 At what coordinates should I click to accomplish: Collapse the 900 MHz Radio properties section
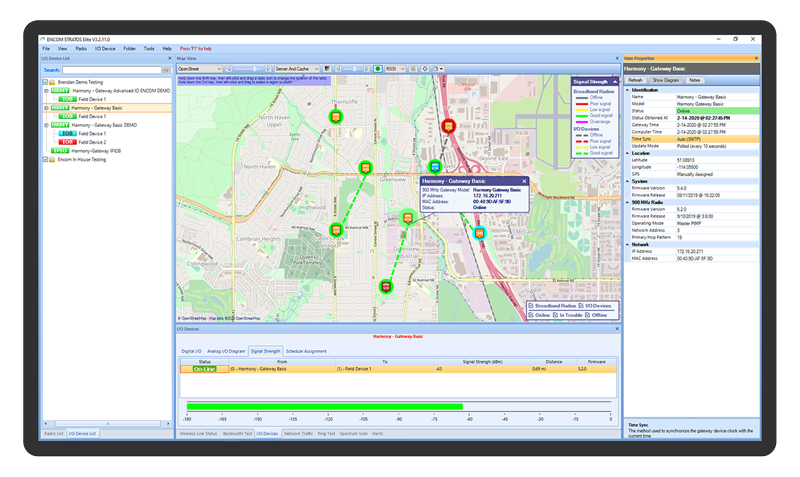point(628,203)
